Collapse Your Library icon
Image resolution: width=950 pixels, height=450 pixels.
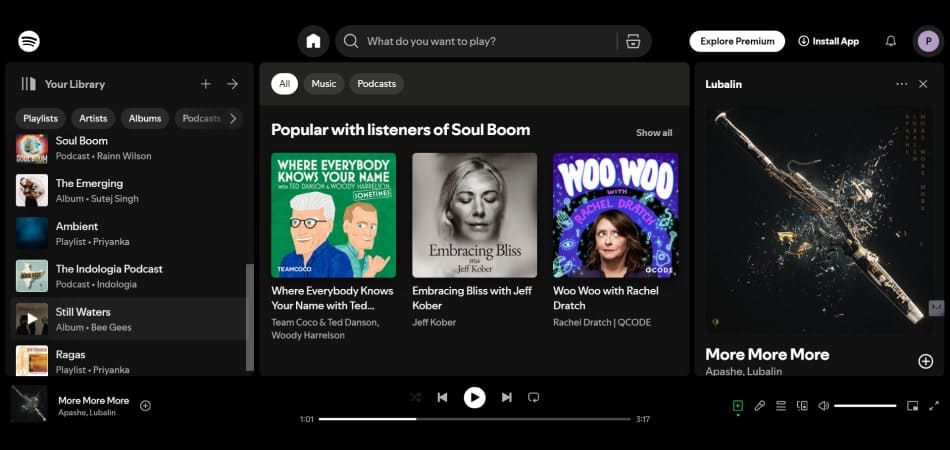pos(28,84)
